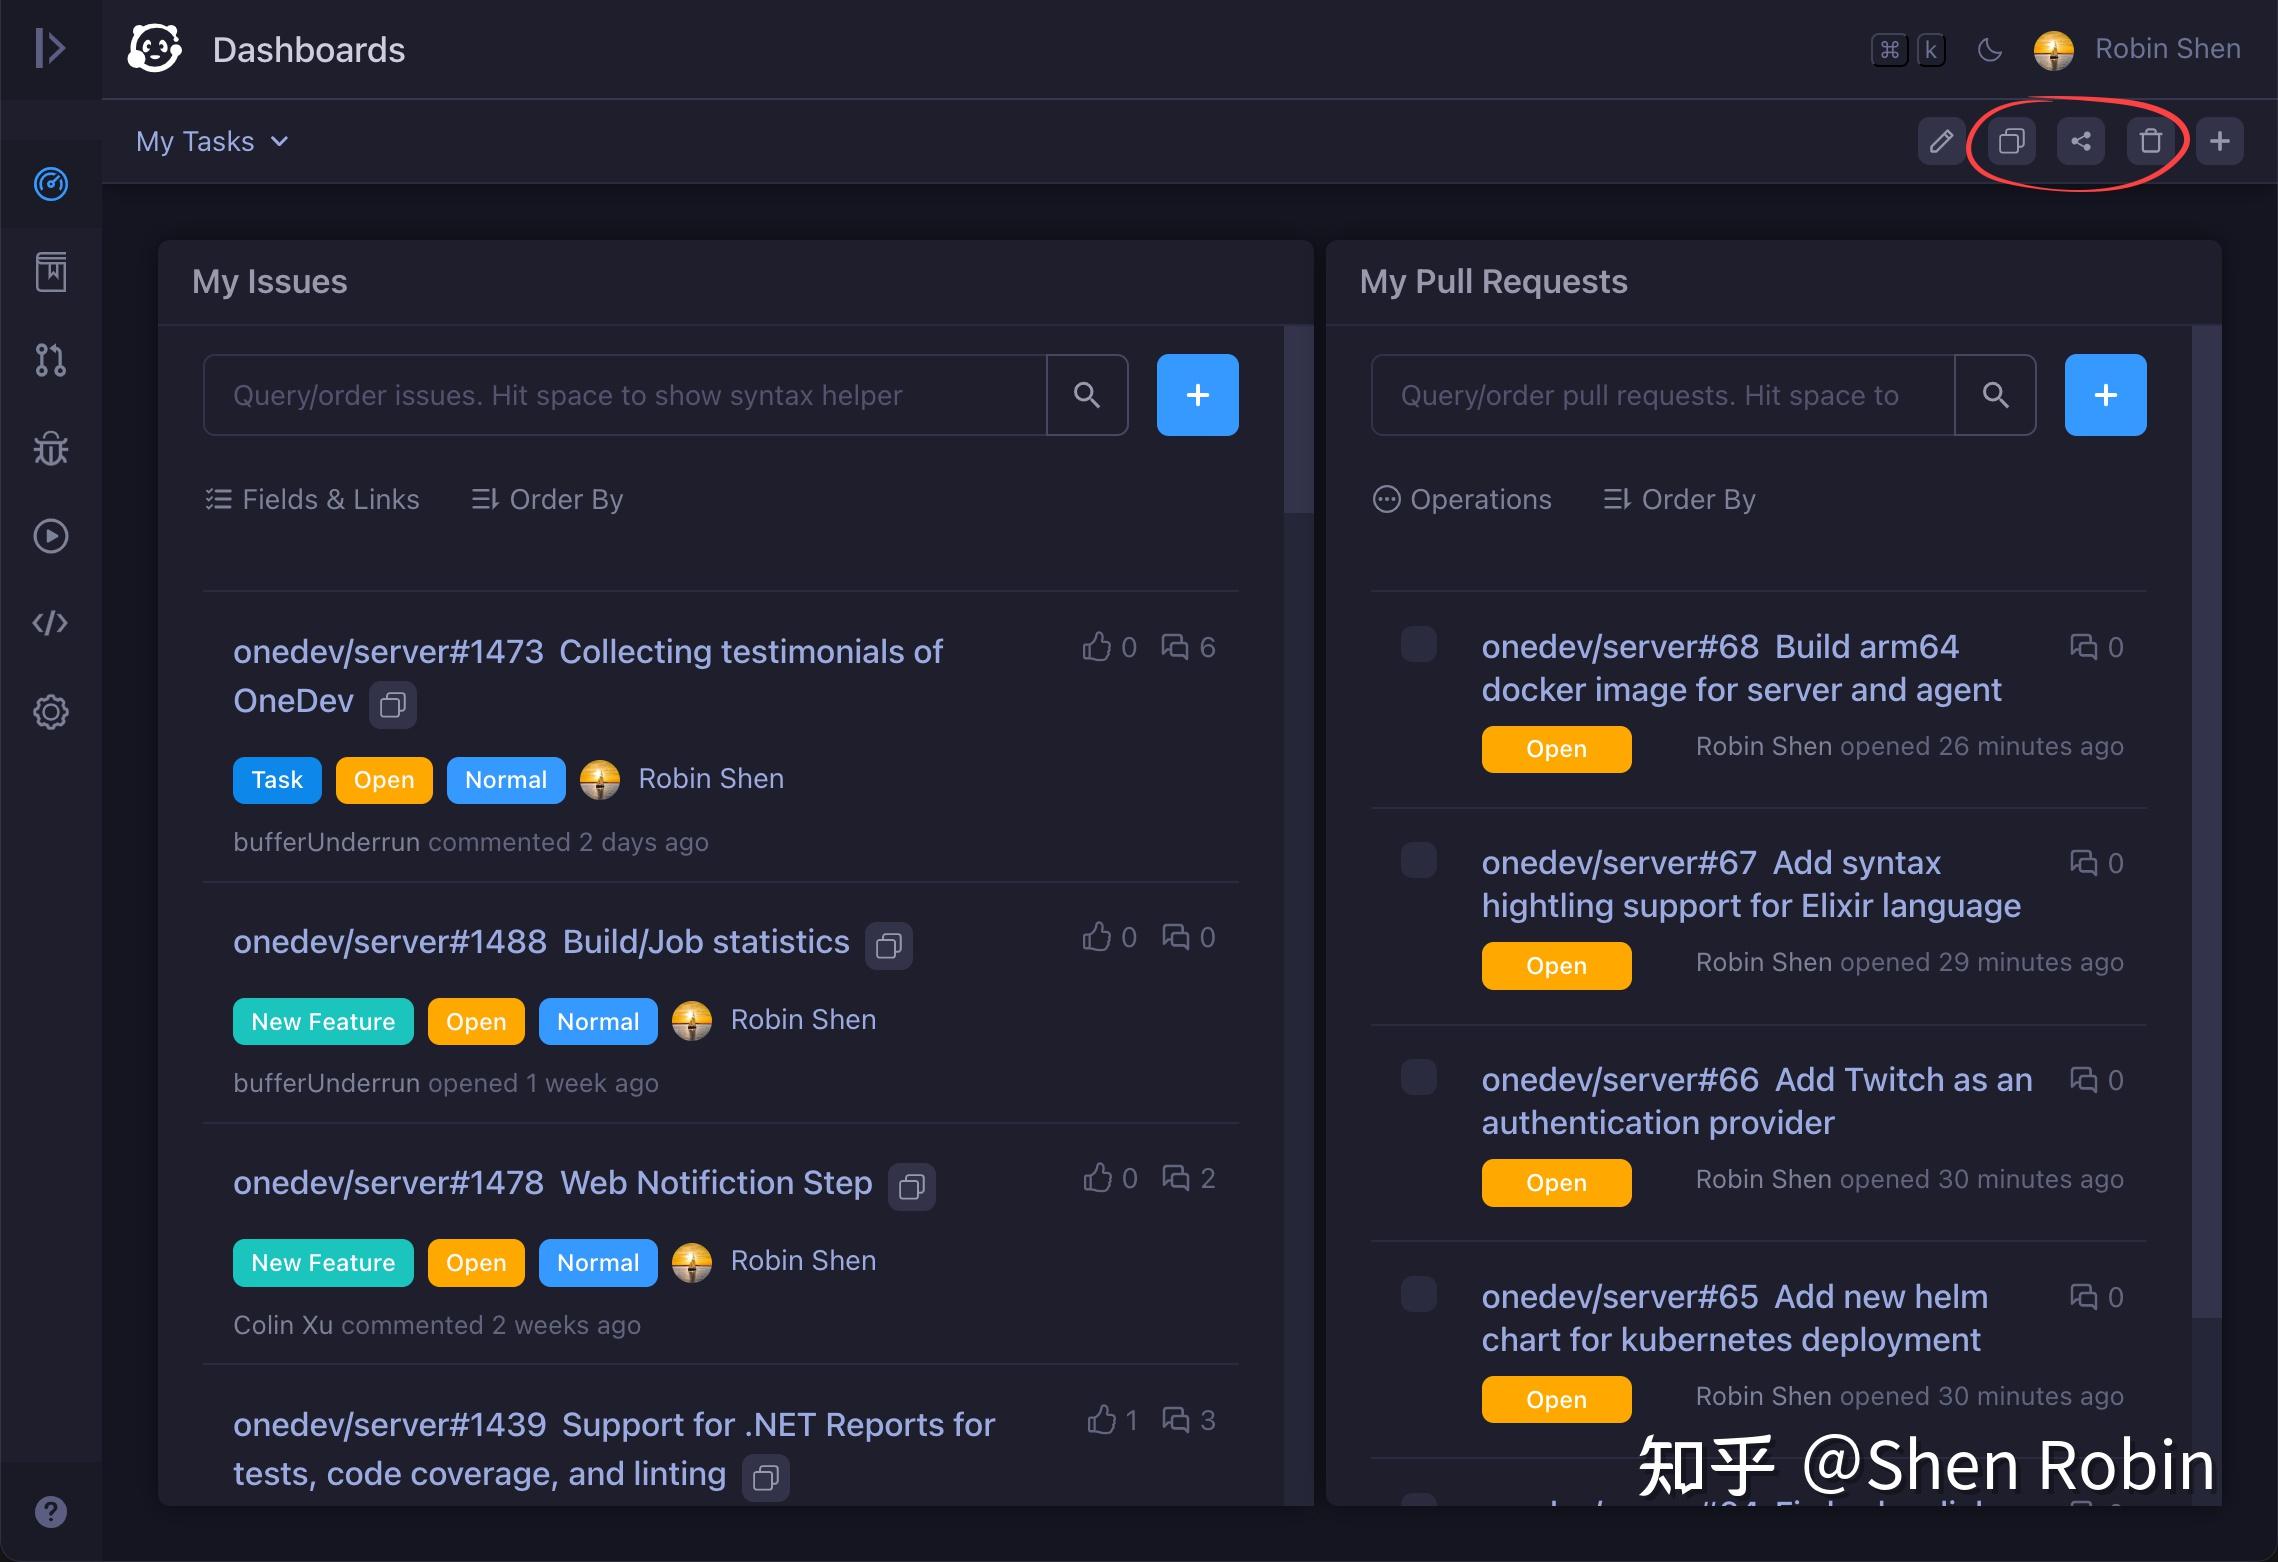The height and width of the screenshot is (1562, 2278).
Task: Open the Pull Requests icon in sidebar
Action: tap(51, 360)
